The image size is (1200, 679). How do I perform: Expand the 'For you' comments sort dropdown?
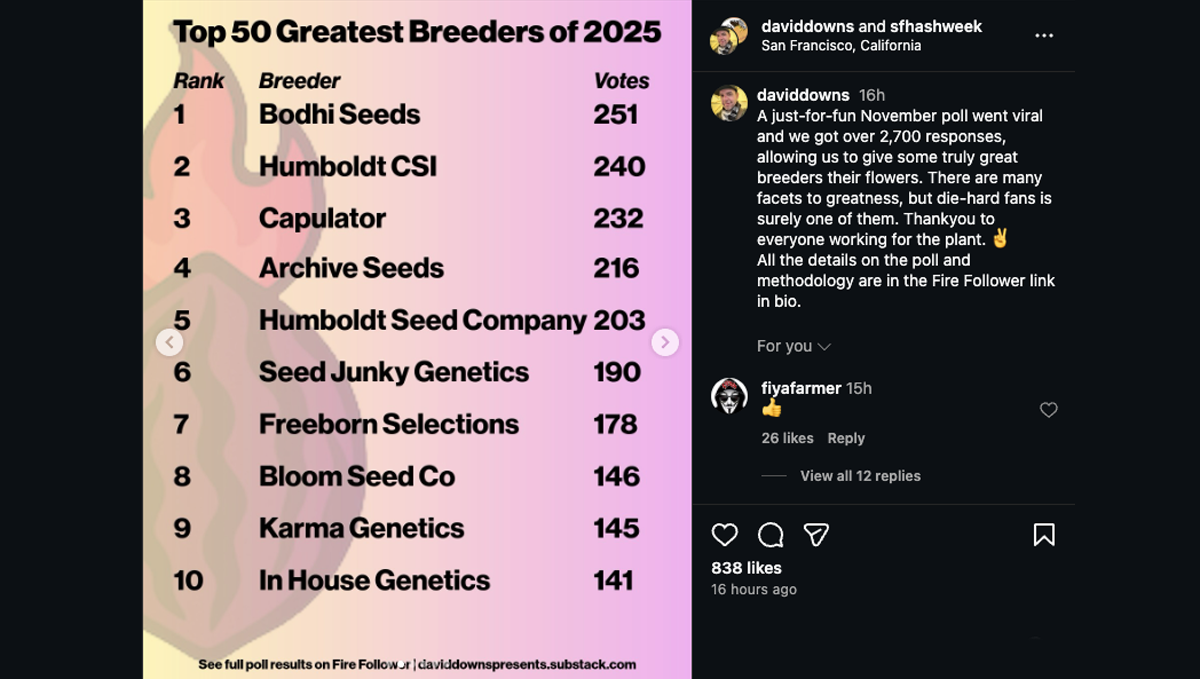click(794, 346)
